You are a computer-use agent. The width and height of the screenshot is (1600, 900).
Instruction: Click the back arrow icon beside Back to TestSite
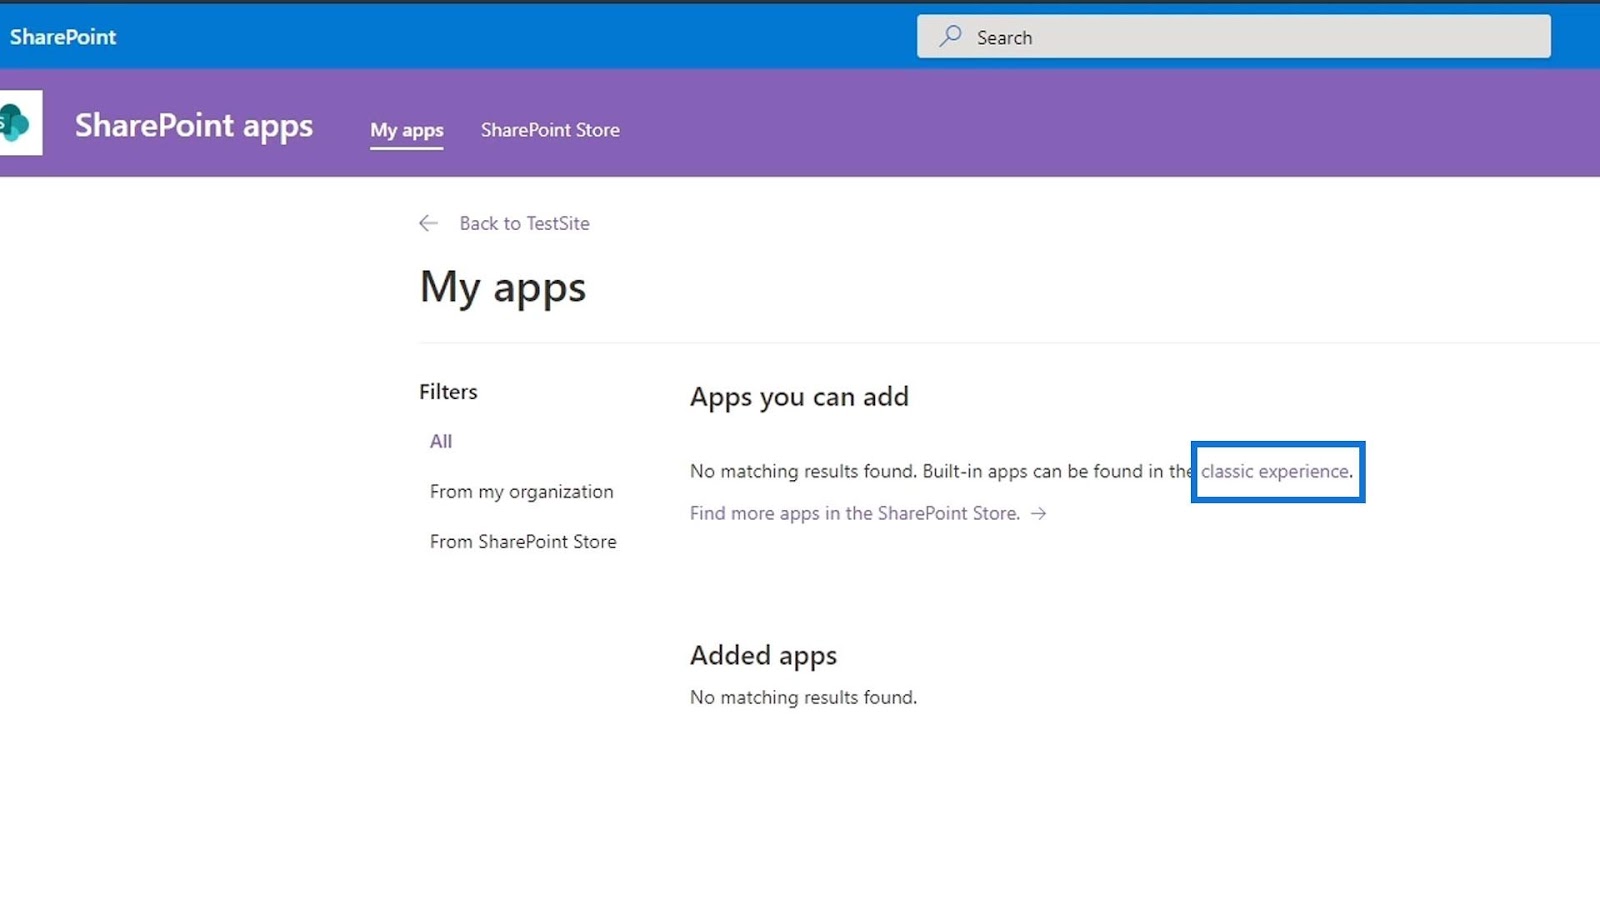pos(429,223)
